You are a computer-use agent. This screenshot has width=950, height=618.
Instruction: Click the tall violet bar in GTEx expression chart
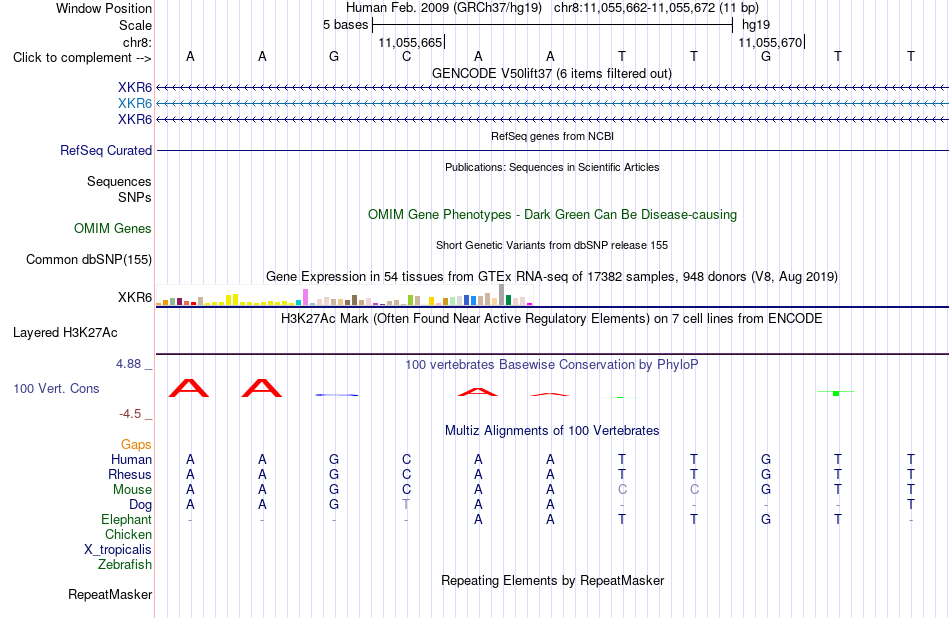click(306, 297)
